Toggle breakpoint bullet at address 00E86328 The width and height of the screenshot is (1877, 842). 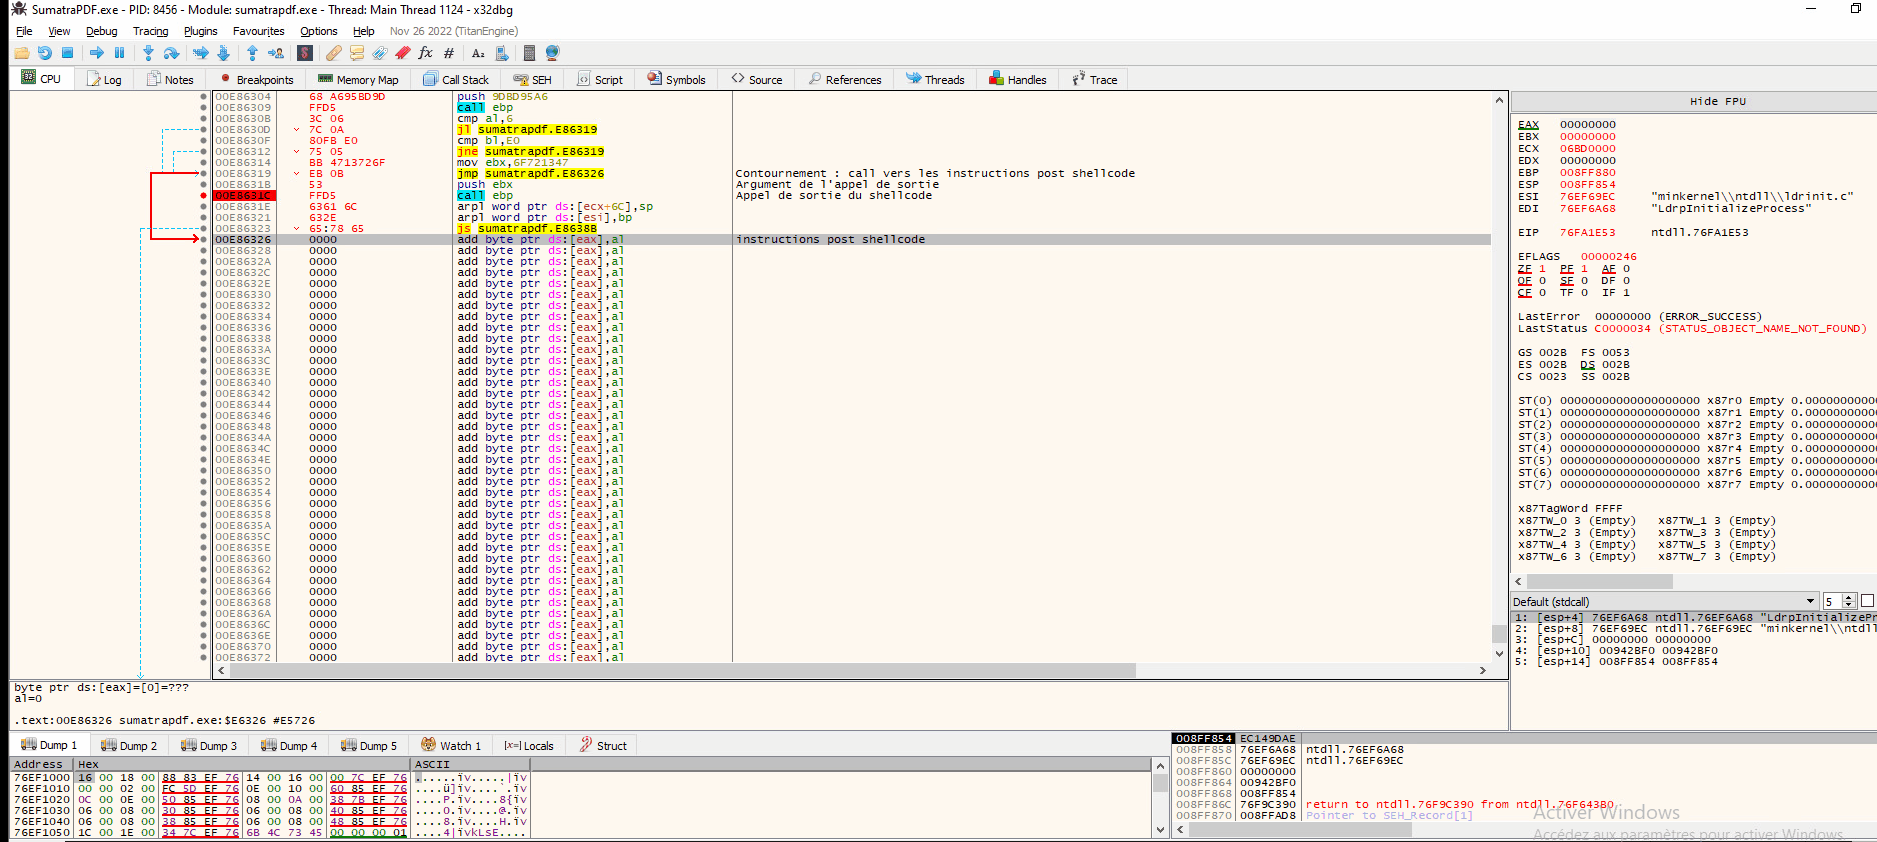point(204,251)
